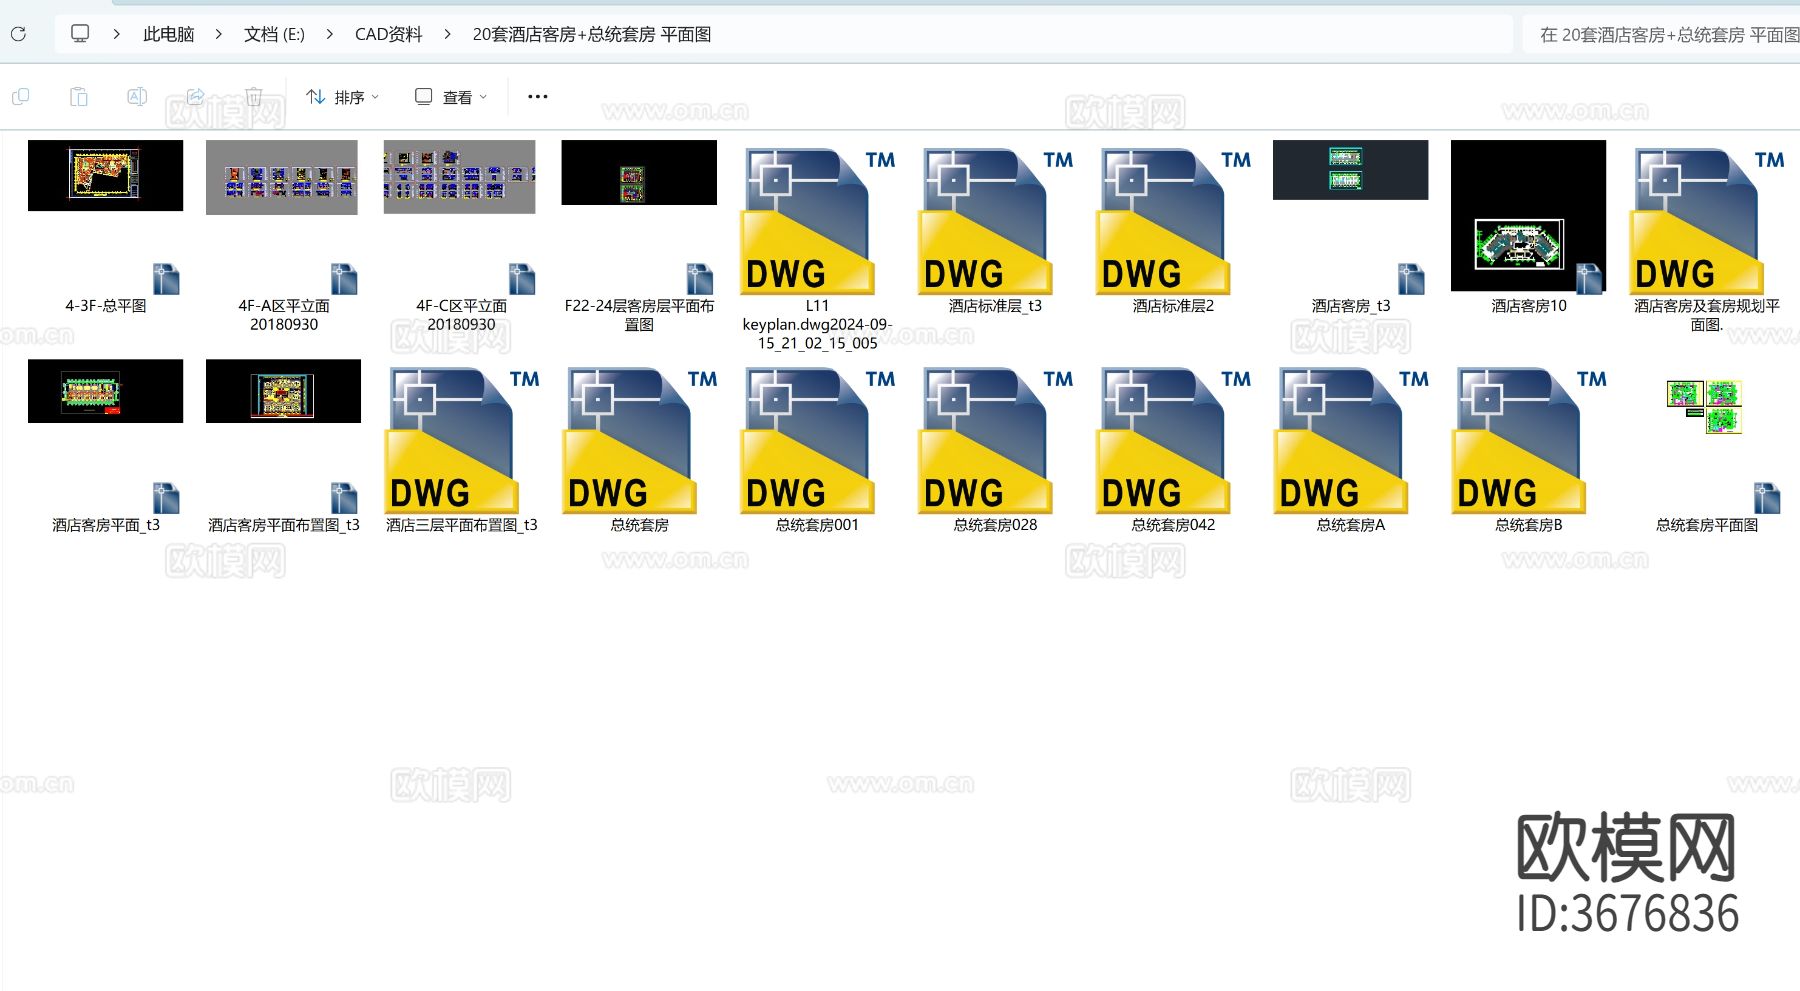
Task: Click the 酒店三层平面布置图_t3 file name label
Action: coord(462,525)
